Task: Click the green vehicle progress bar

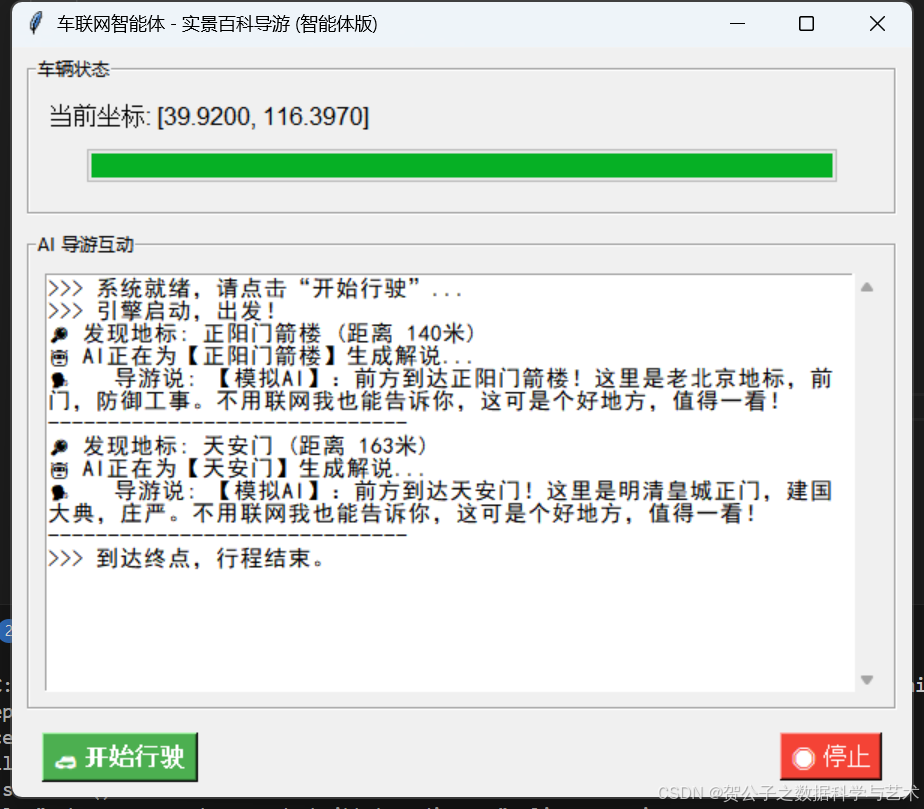Action: pyautogui.click(x=460, y=165)
